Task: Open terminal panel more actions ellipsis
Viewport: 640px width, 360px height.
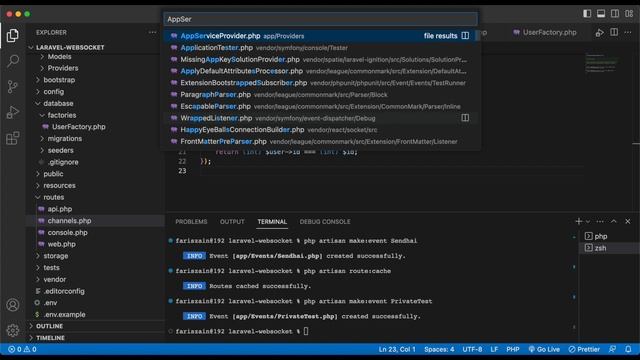Action: click(x=600, y=221)
